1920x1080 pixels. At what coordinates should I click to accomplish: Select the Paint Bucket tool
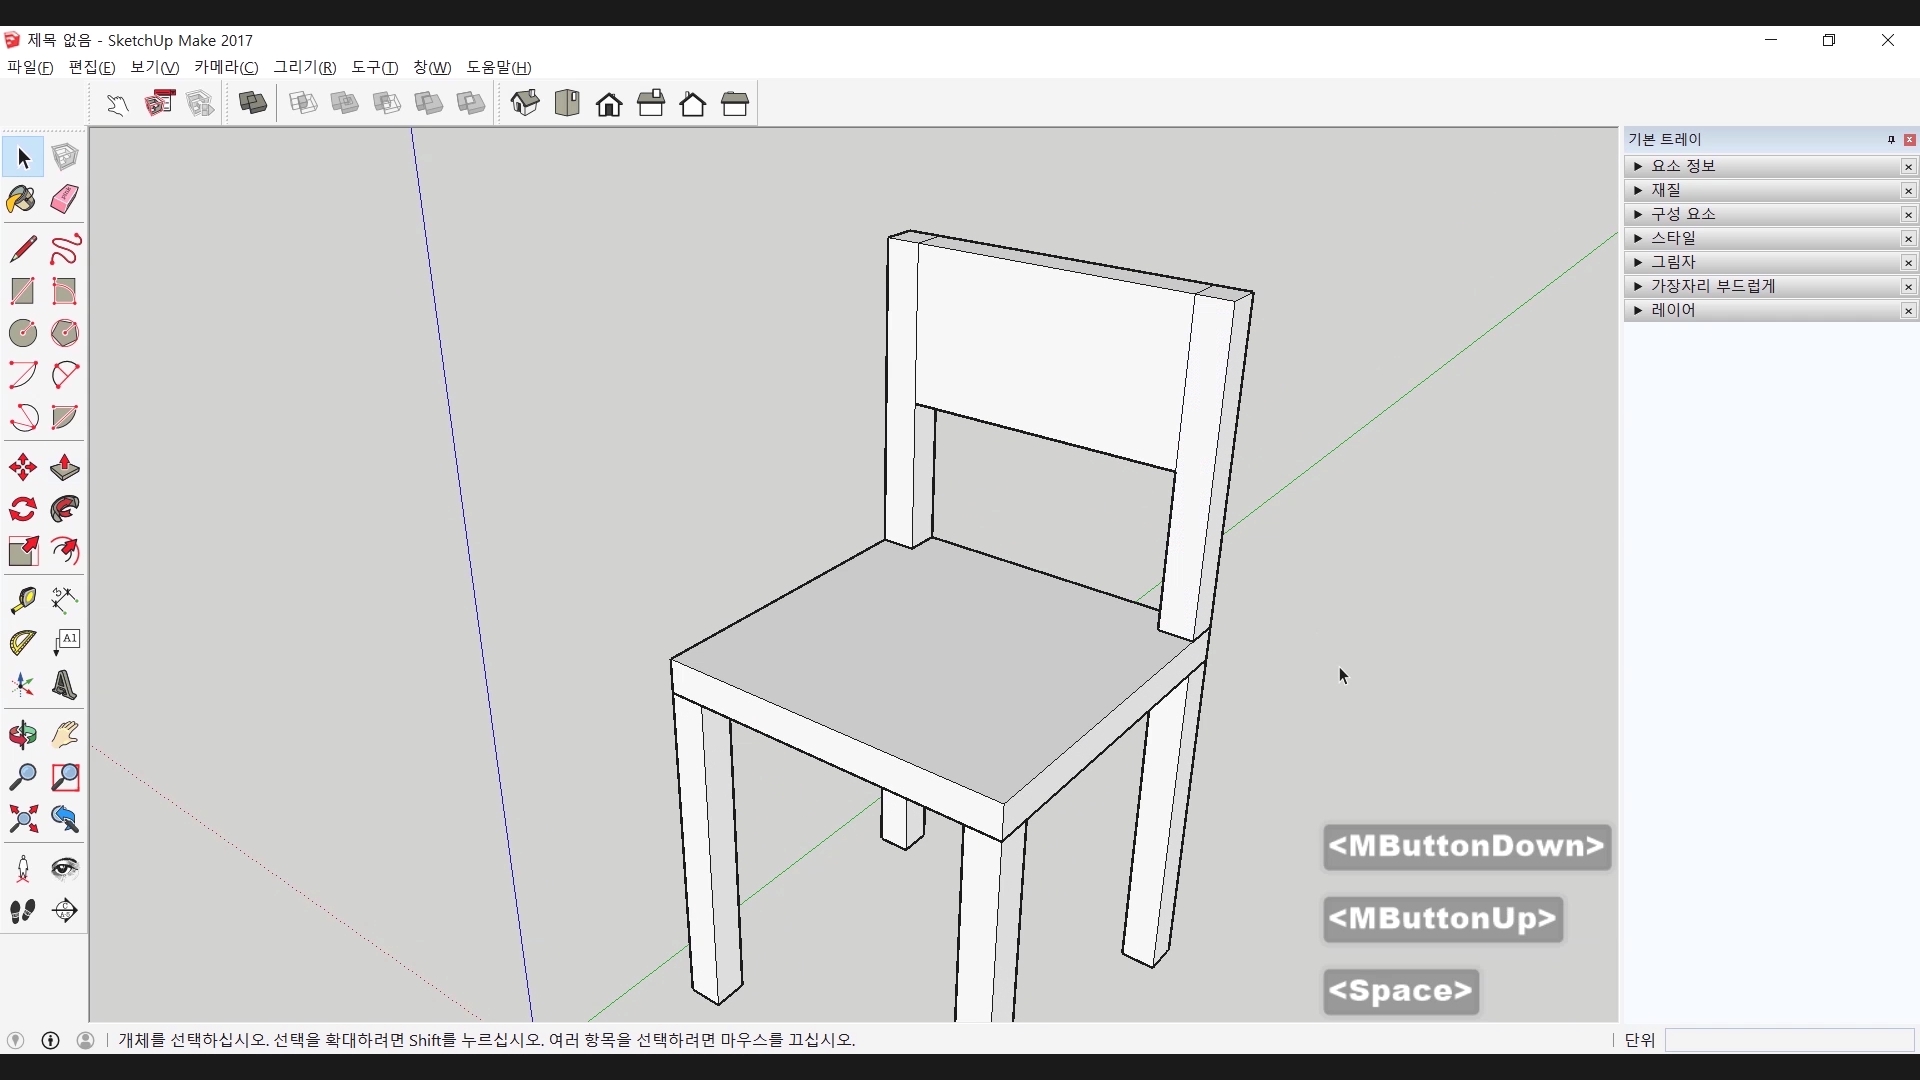(22, 200)
